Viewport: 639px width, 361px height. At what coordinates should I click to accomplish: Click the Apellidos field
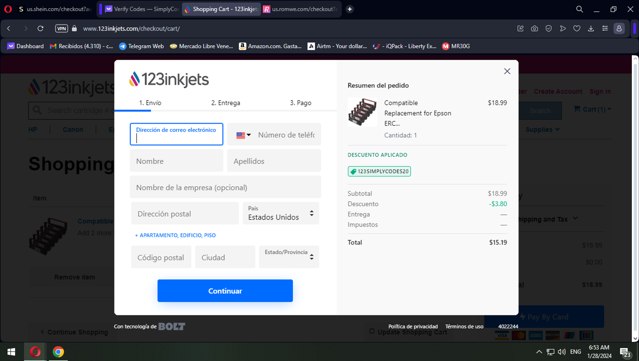[x=274, y=161]
